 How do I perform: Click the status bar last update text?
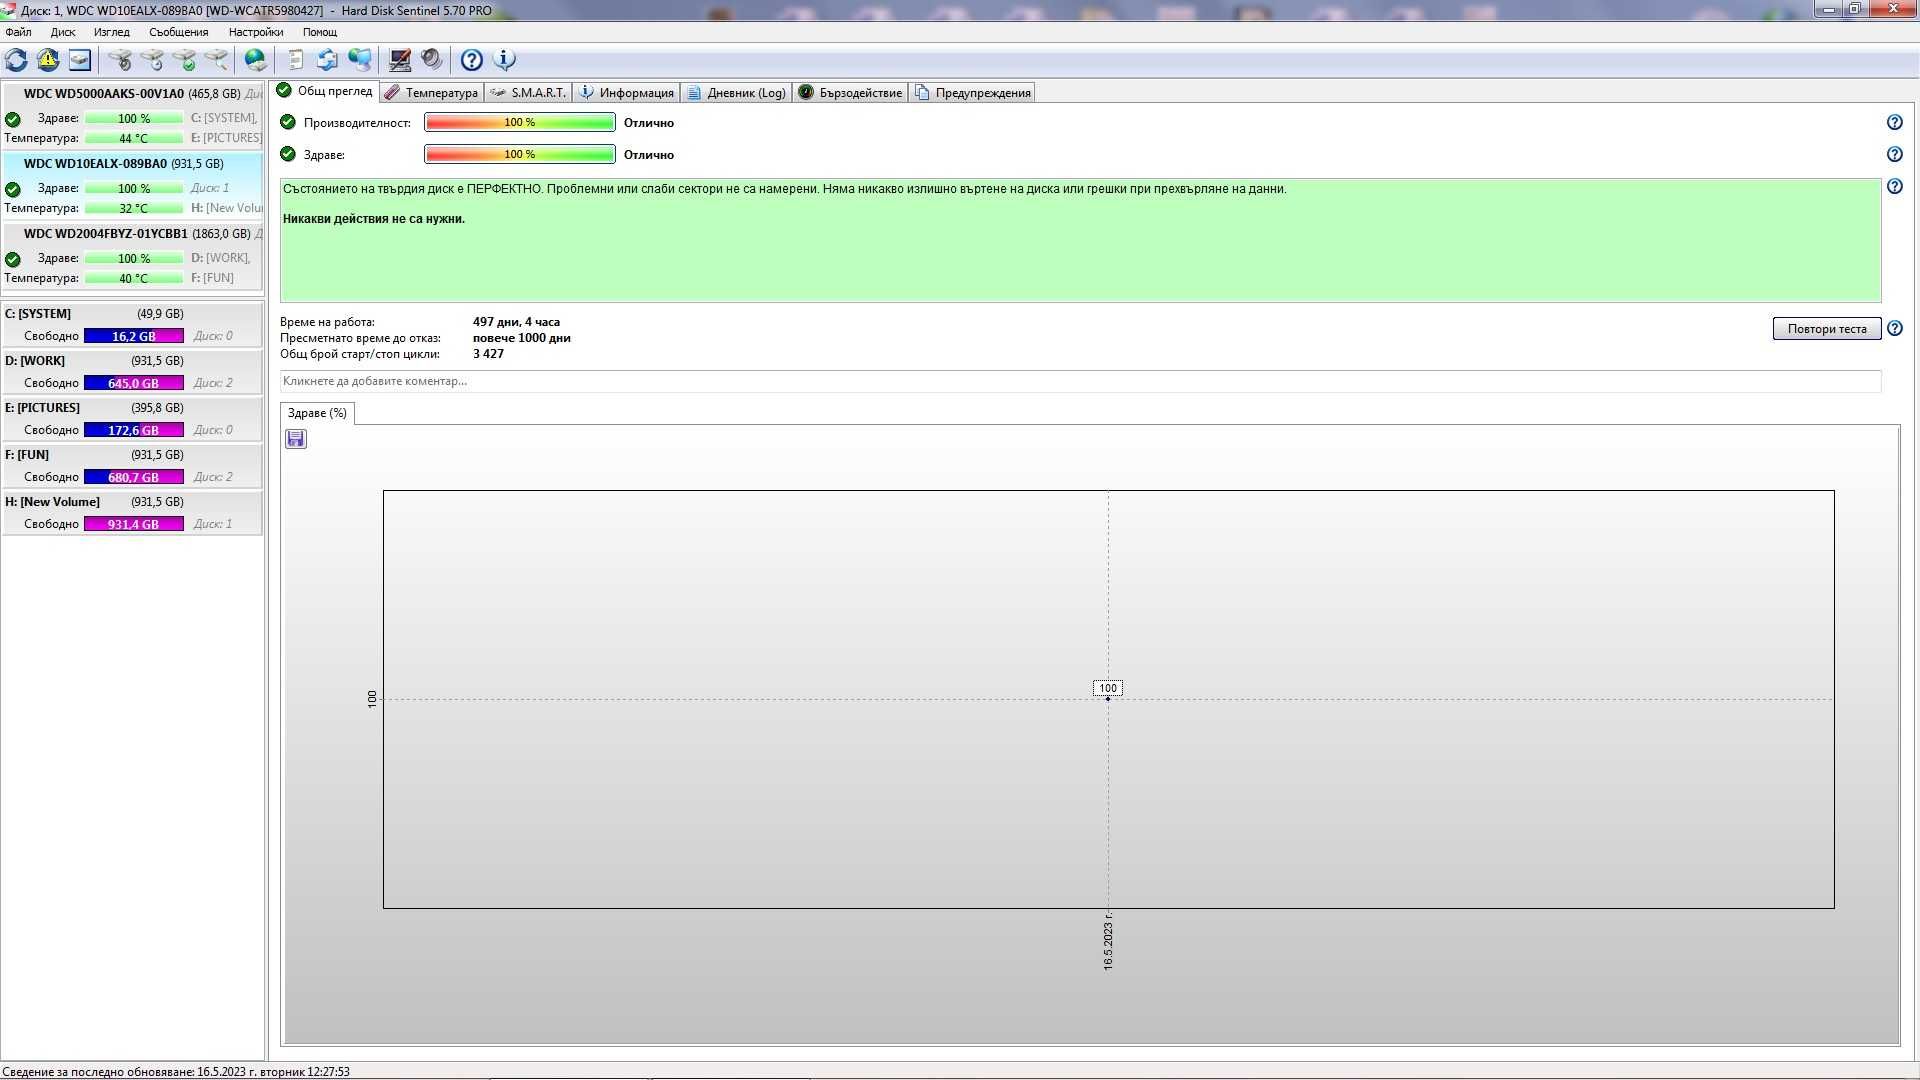pyautogui.click(x=176, y=1071)
